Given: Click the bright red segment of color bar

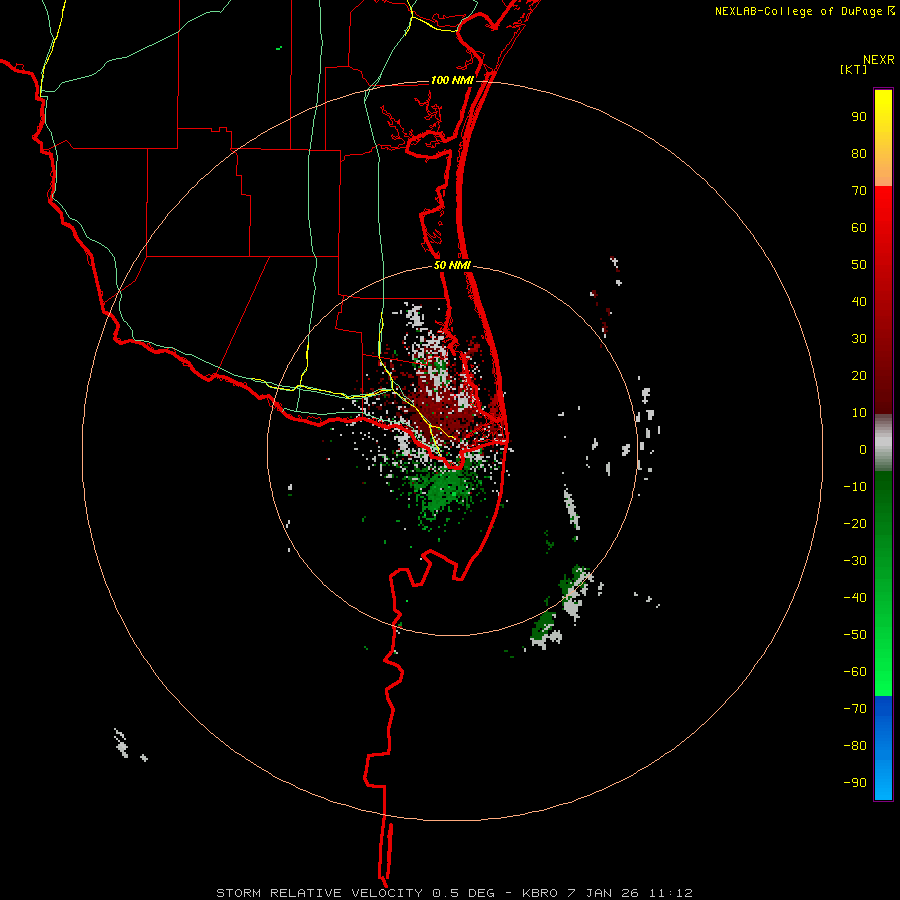Looking at the screenshot, I should click(883, 300).
